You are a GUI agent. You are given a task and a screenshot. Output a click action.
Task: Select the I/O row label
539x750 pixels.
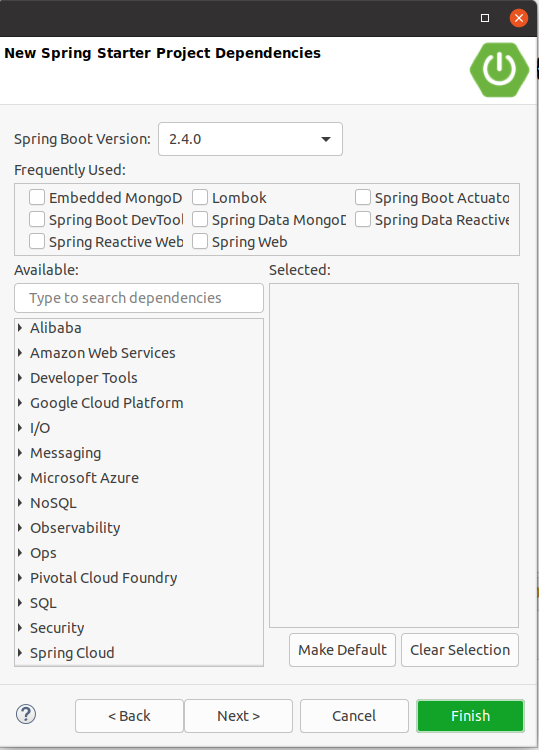pyautogui.click(x=40, y=428)
